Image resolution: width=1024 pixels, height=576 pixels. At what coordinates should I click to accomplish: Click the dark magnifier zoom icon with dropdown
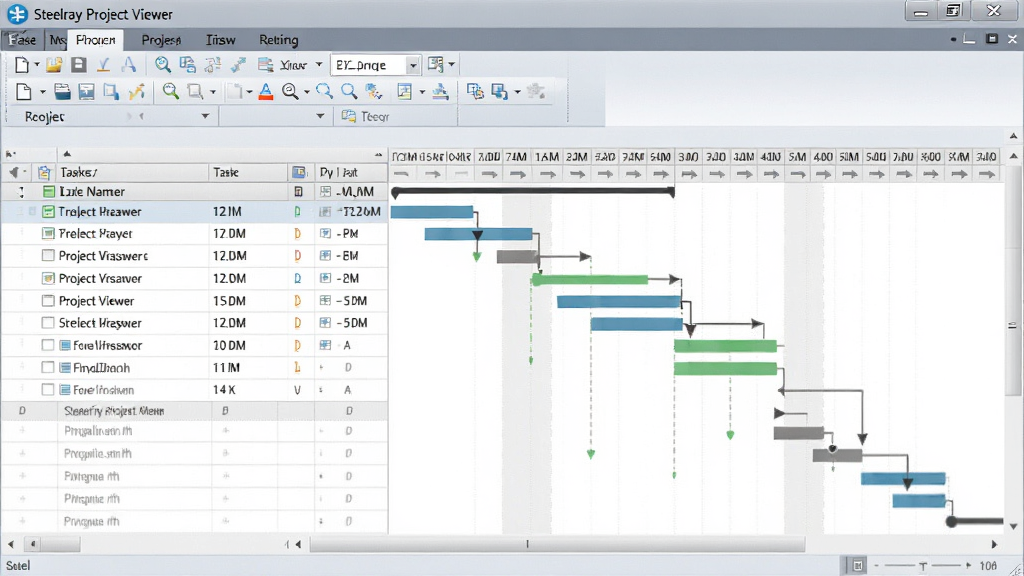291,91
